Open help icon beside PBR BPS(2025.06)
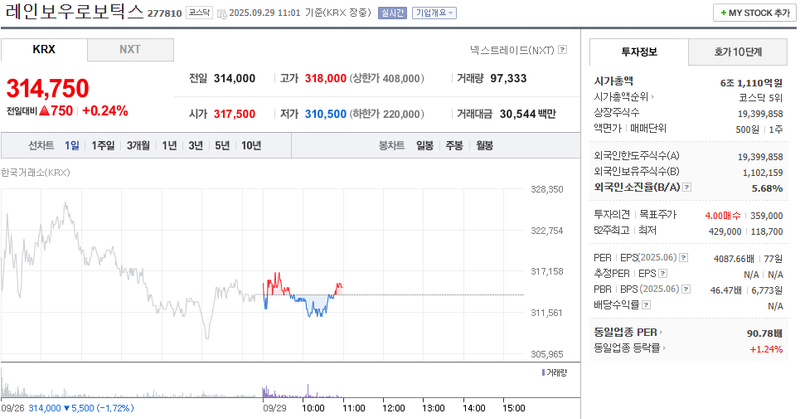The image size is (800, 419). 686,289
